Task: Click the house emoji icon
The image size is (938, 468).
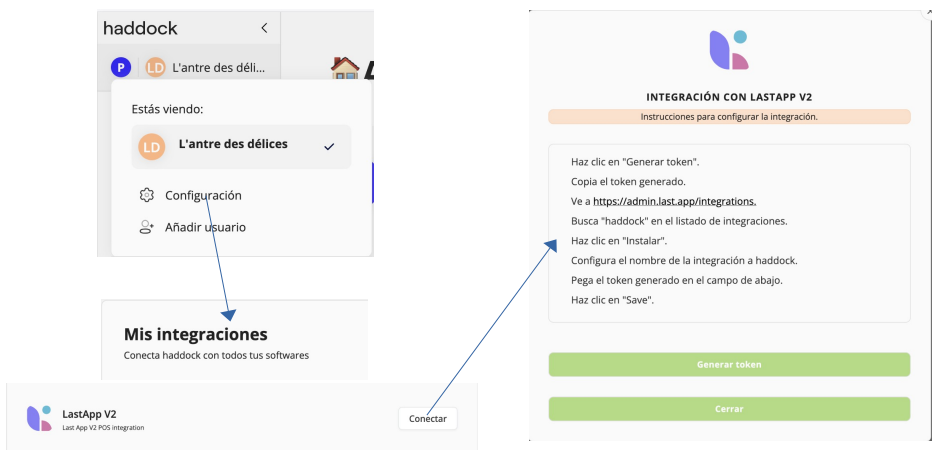Action: point(344,68)
